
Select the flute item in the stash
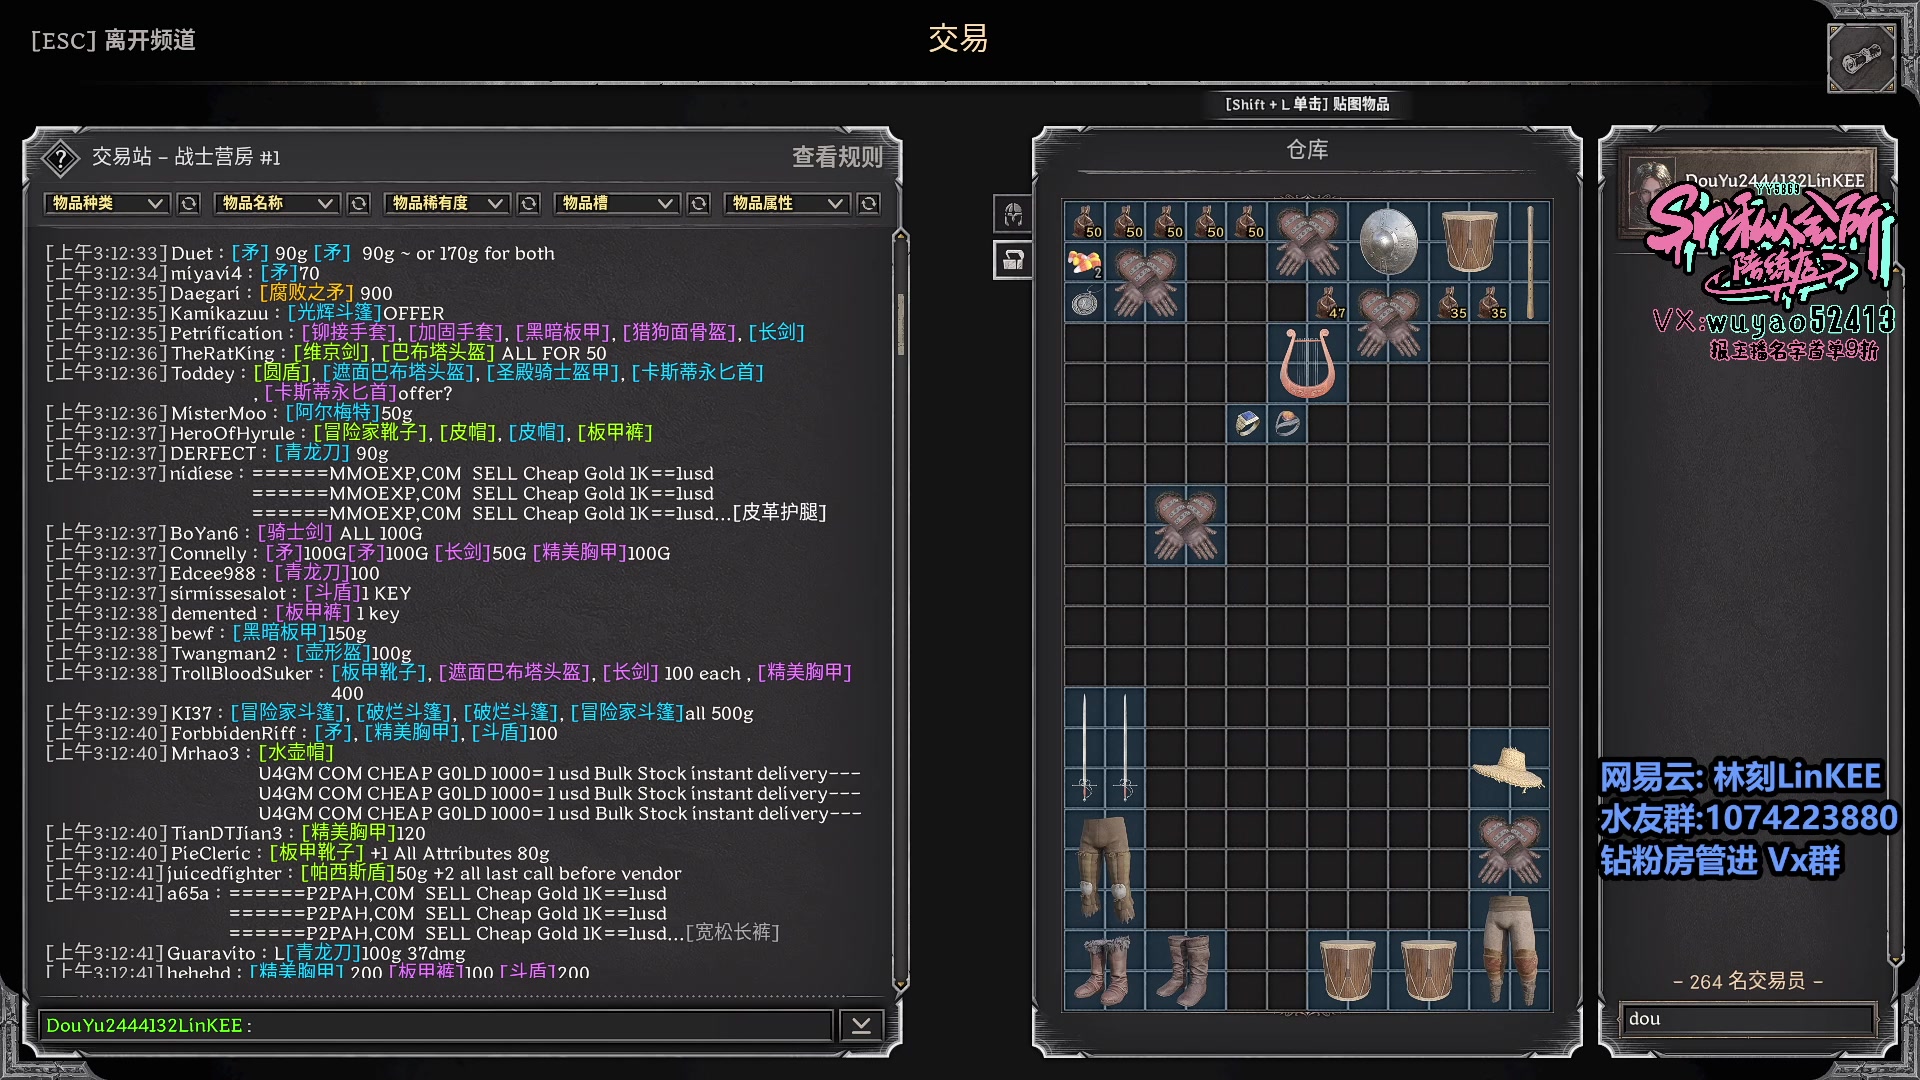coord(1530,262)
